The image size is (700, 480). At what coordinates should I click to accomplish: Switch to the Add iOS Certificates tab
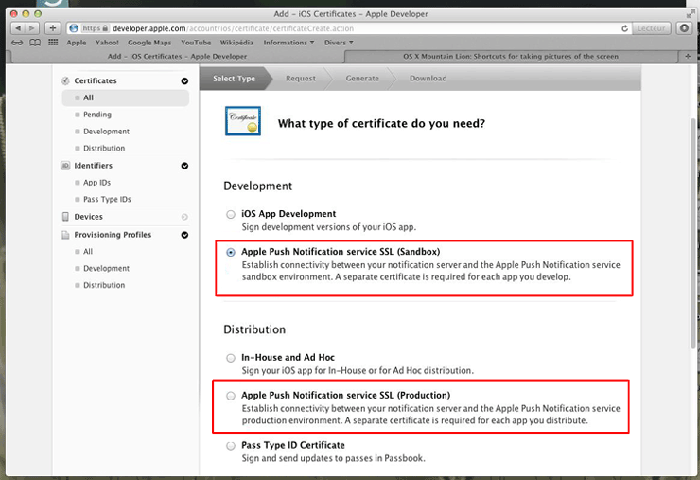point(177,56)
